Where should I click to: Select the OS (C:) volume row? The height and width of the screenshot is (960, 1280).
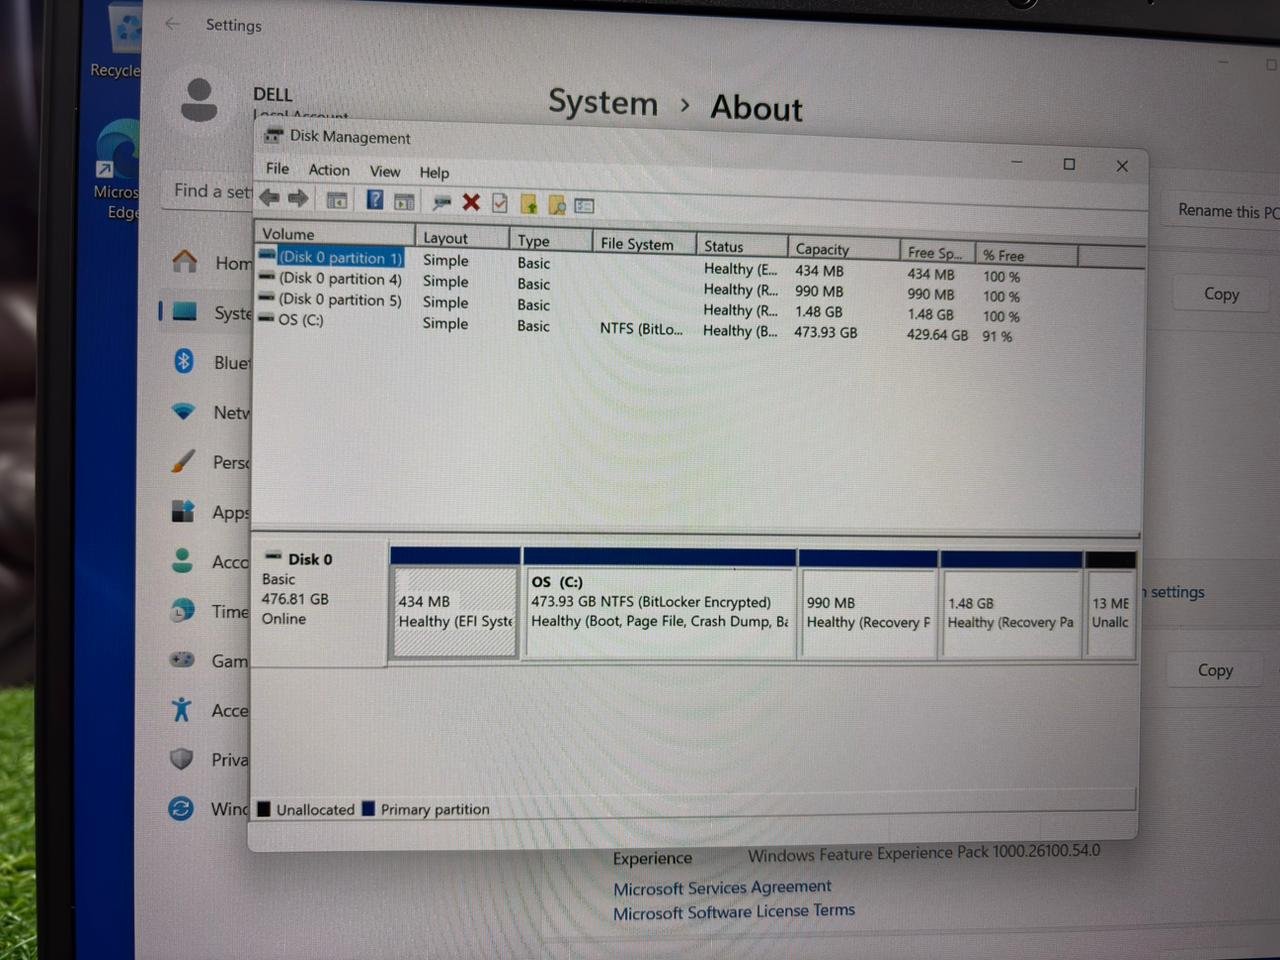click(x=301, y=320)
